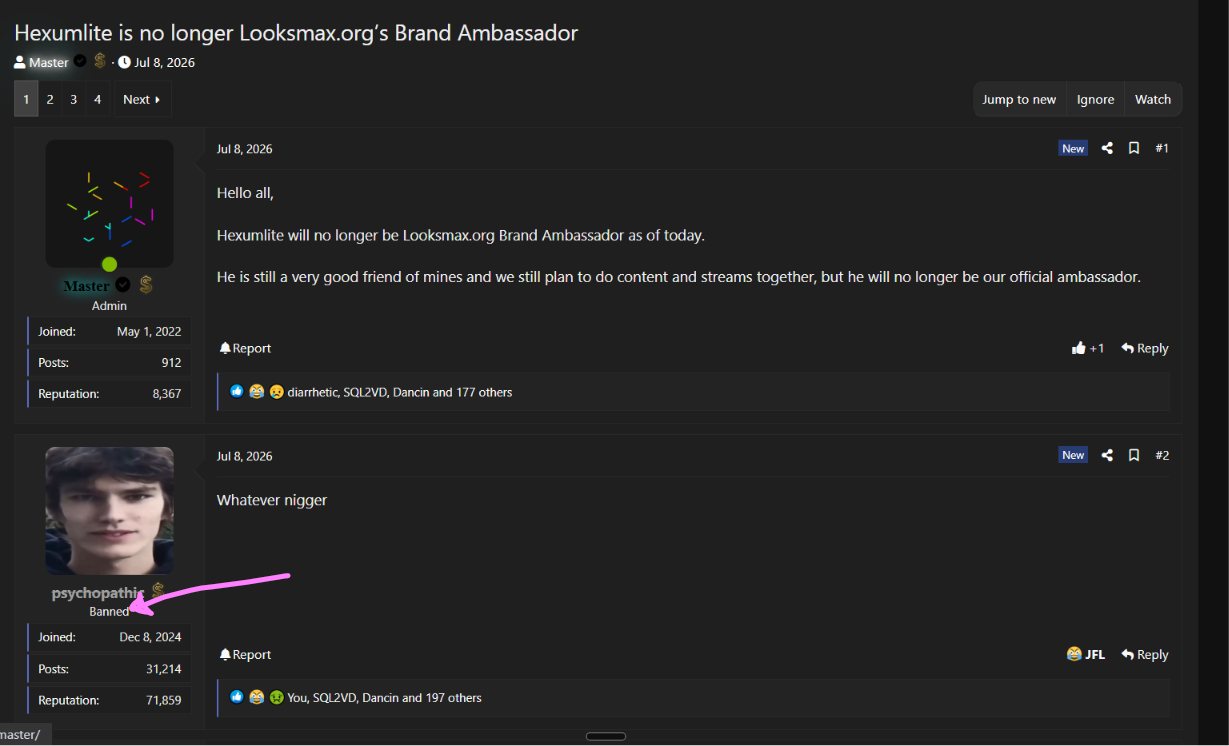Image resolution: width=1229 pixels, height=746 pixels.
Task: Click the Next page button
Action: coord(142,99)
